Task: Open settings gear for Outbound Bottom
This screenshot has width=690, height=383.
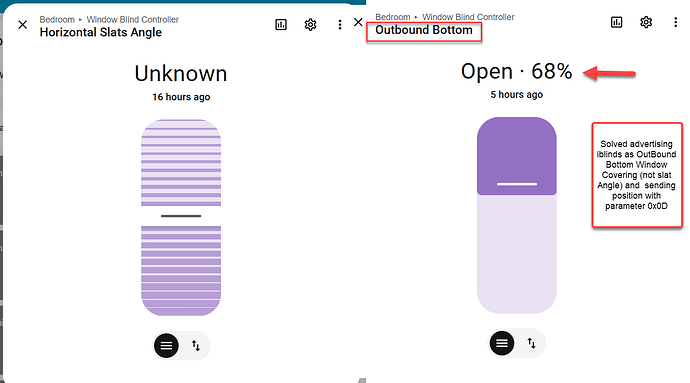Action: click(x=646, y=22)
